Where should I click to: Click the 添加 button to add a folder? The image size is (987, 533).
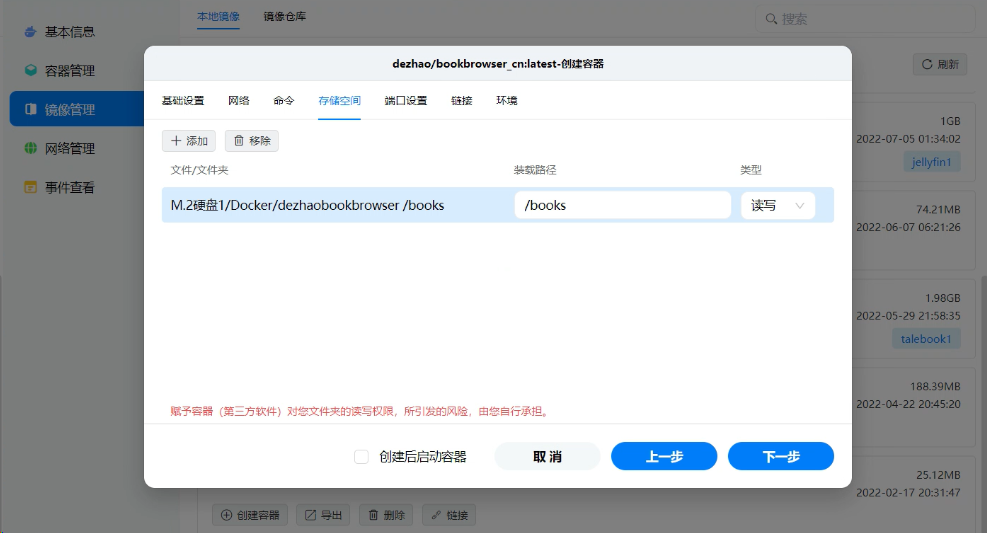click(189, 141)
